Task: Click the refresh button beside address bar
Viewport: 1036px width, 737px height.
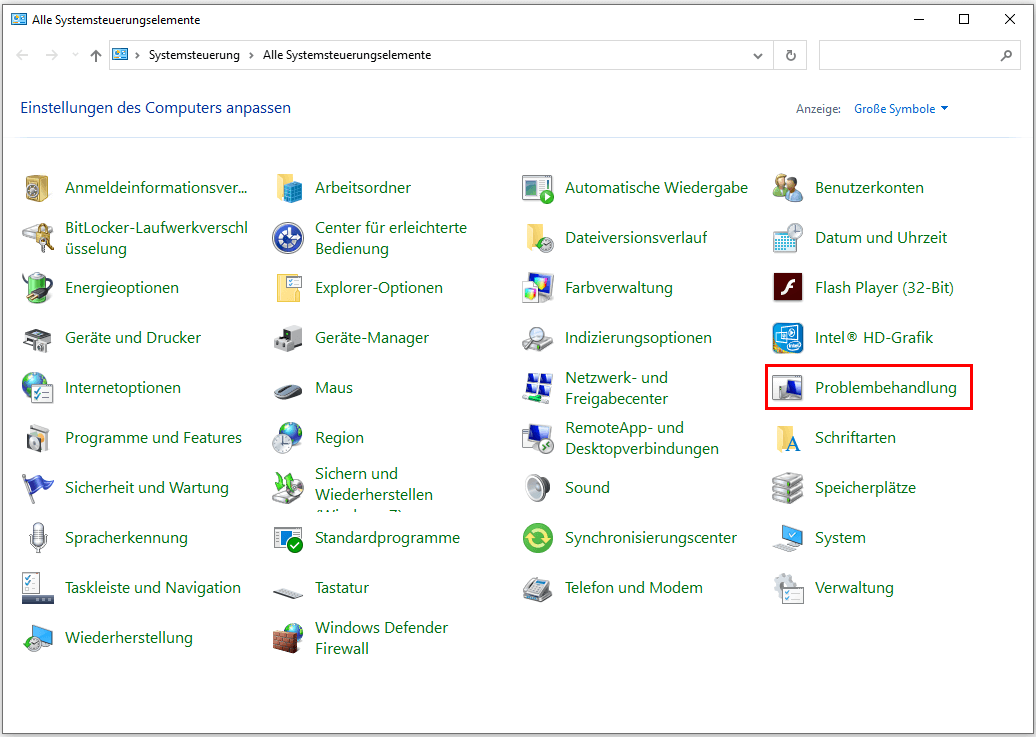Action: click(x=790, y=56)
